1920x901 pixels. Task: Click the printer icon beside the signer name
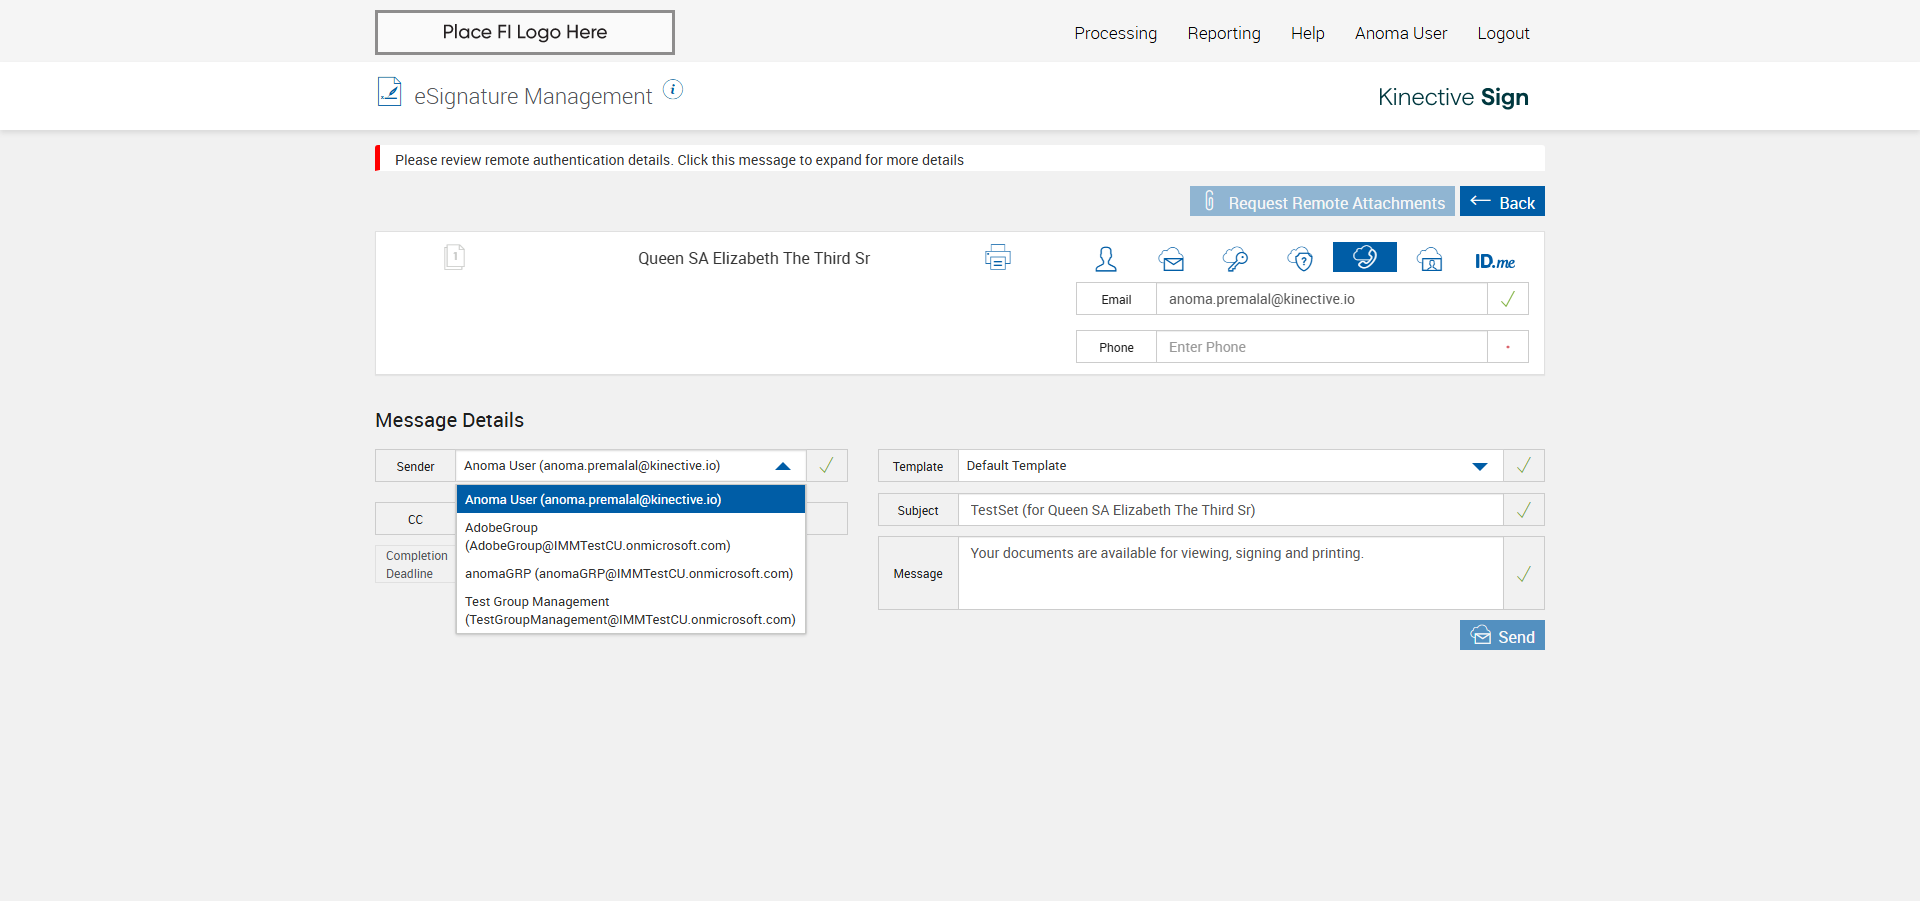(x=997, y=258)
